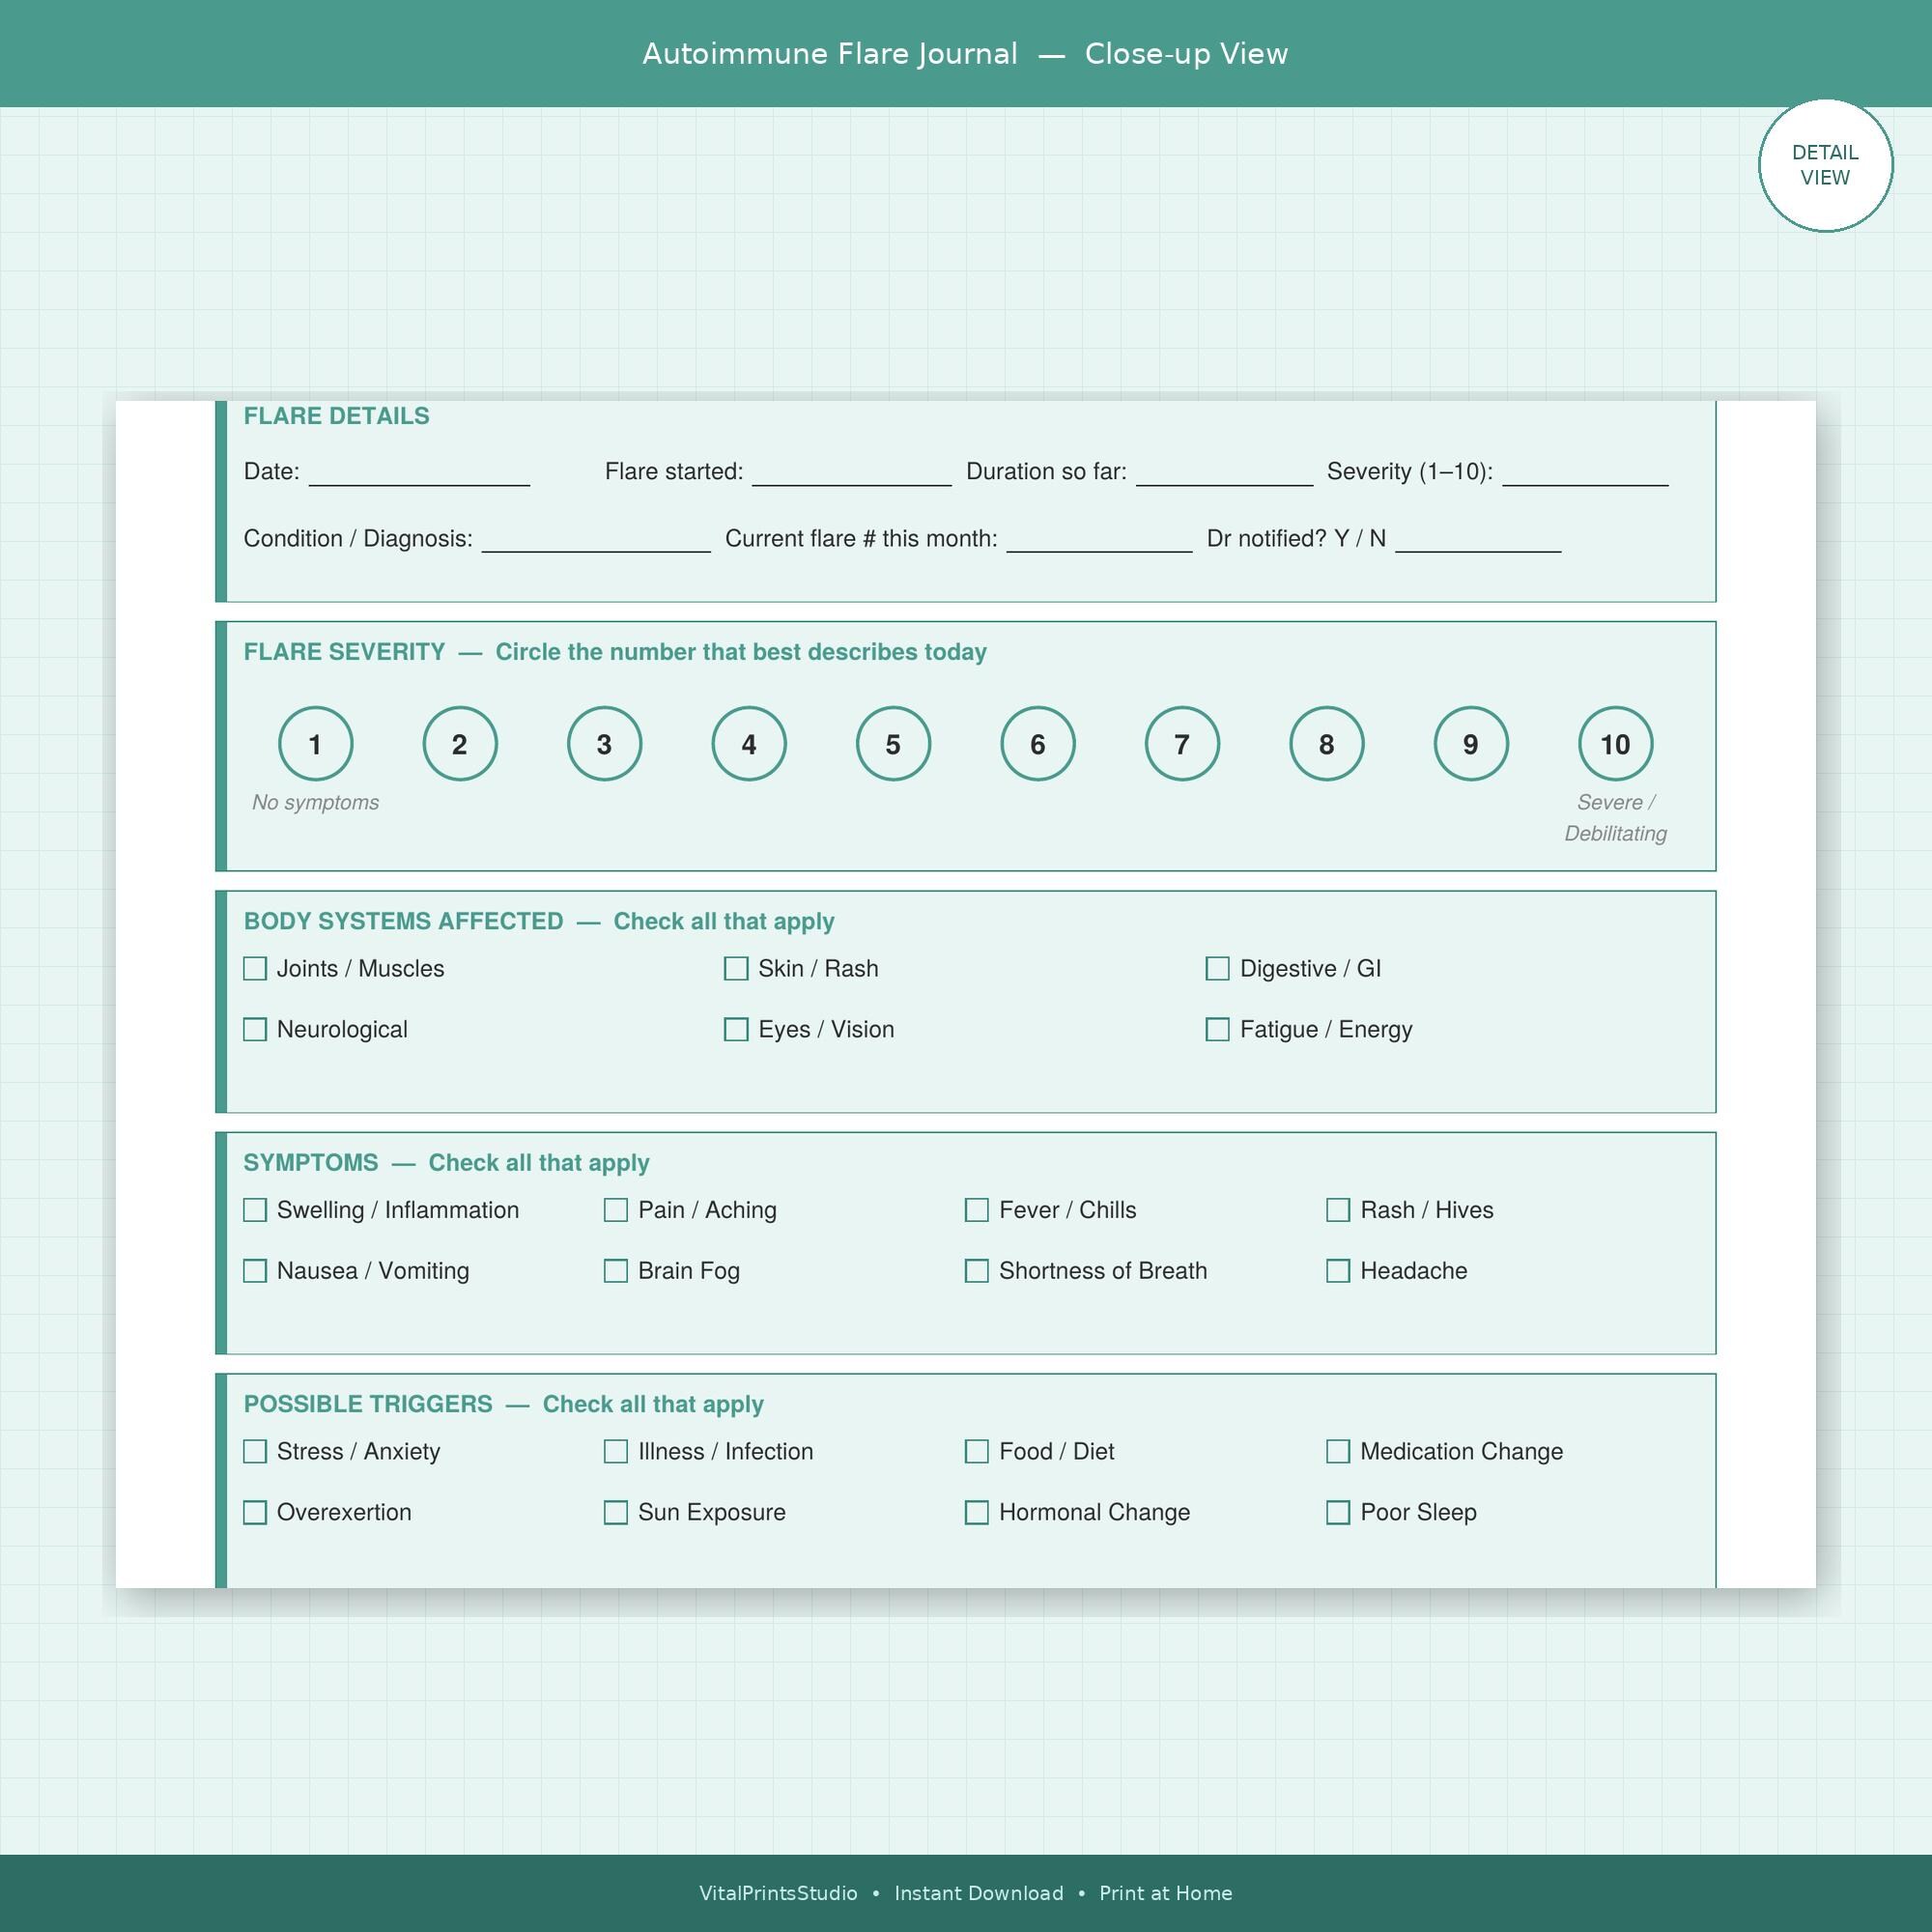Tick Pain / Aching symptom
The width and height of the screenshot is (1932, 1932).
click(616, 1210)
